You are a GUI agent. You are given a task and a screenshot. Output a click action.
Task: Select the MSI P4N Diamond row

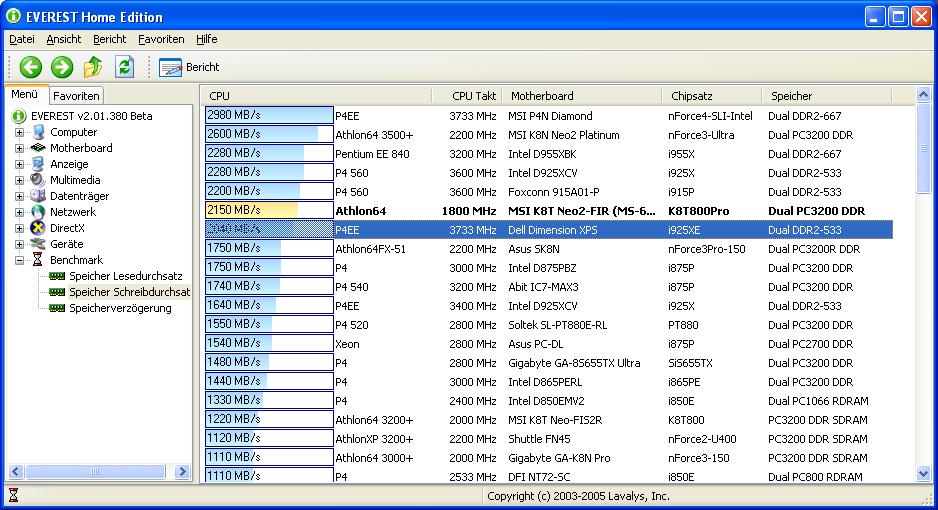(548, 116)
